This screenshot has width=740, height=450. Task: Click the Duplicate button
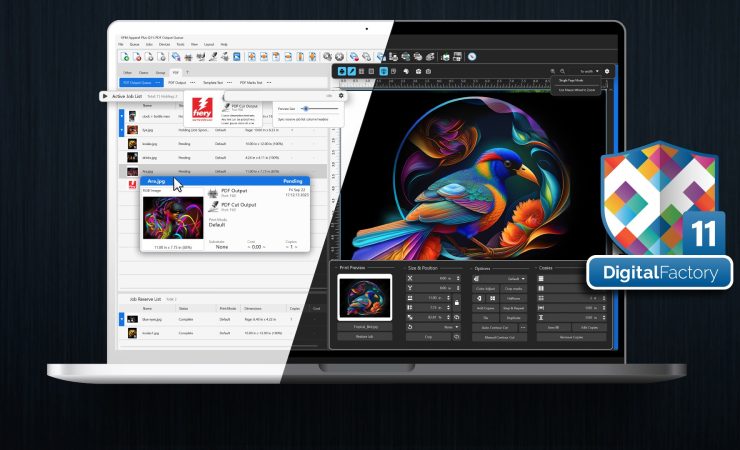coord(513,317)
